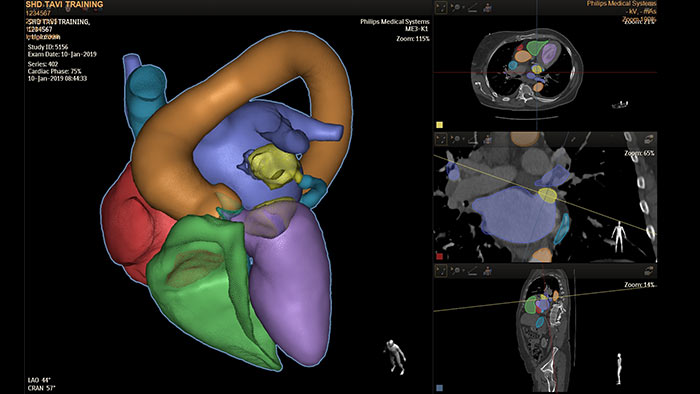Image resolution: width=700 pixels, height=394 pixels.
Task: Click the 'Zoom: 115%' text in main view
Action: tap(413, 39)
